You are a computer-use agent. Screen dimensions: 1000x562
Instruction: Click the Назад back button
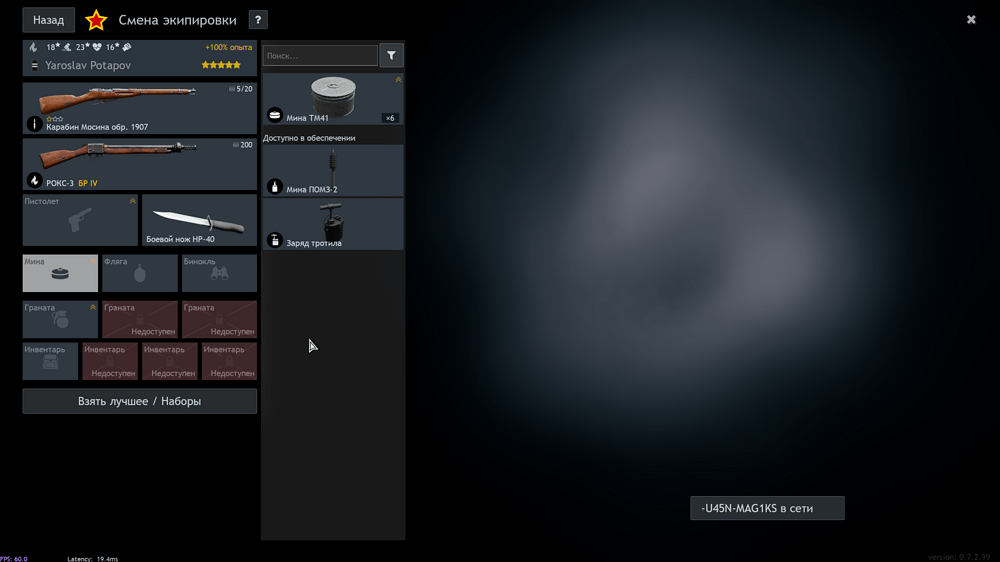(48, 20)
